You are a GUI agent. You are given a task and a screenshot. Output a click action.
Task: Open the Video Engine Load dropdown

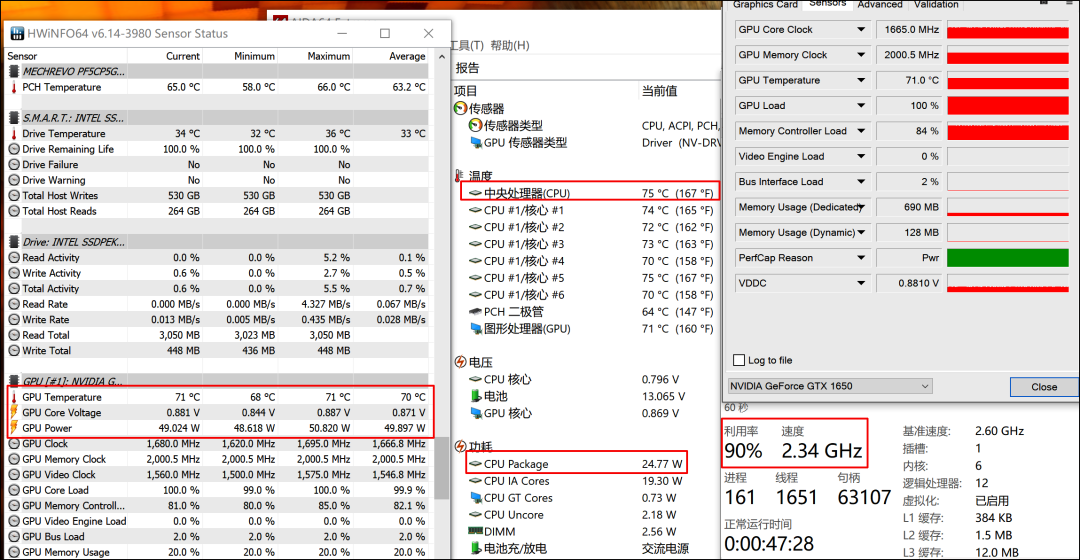click(x=861, y=156)
